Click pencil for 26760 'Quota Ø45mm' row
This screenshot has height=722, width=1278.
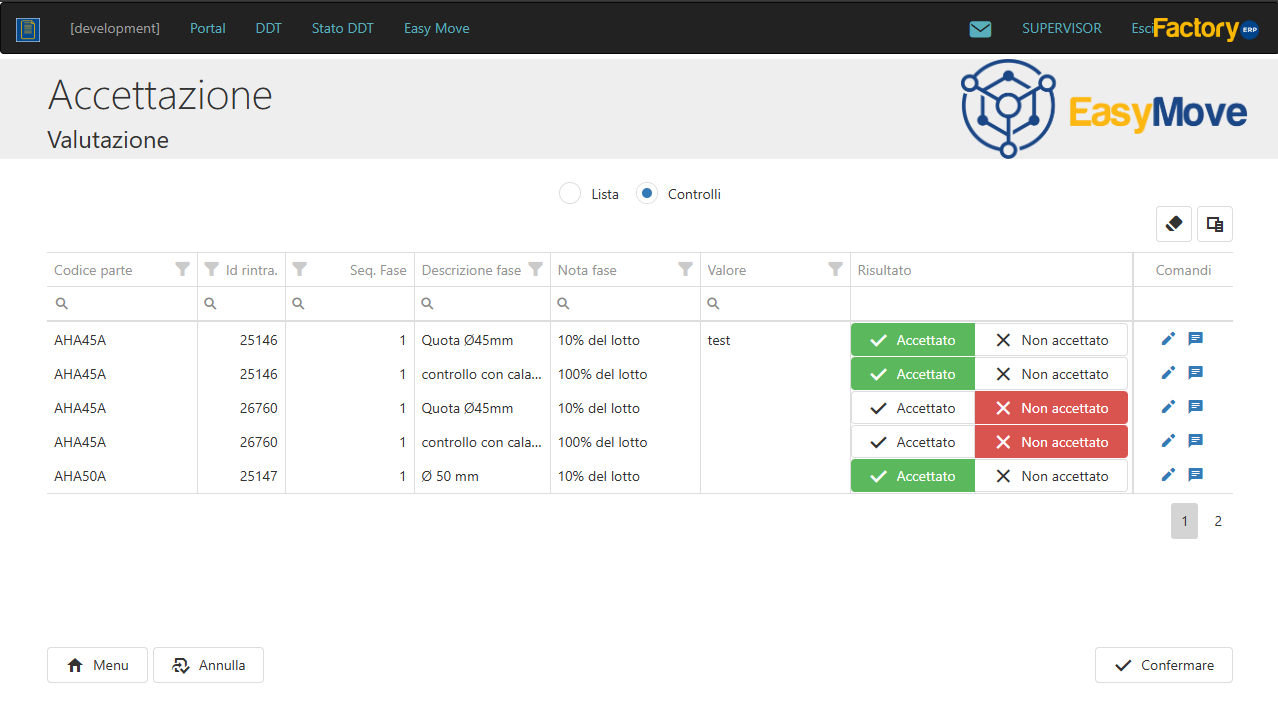1168,407
